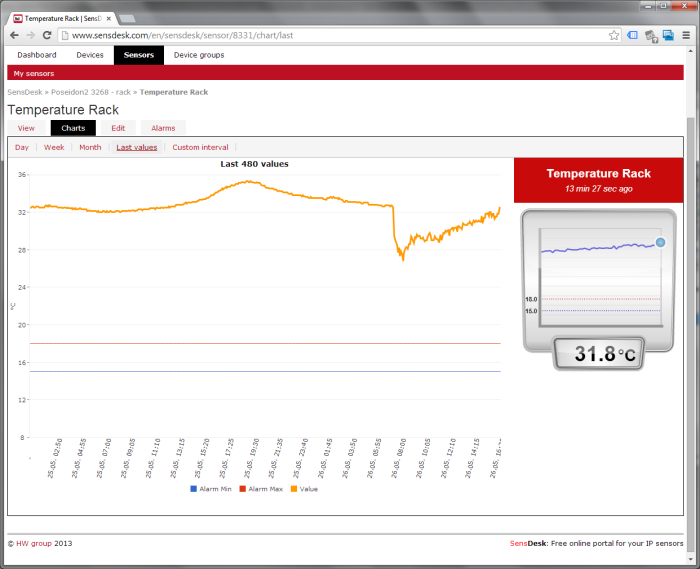Click the blue marker dot on gauge graph

click(x=660, y=243)
